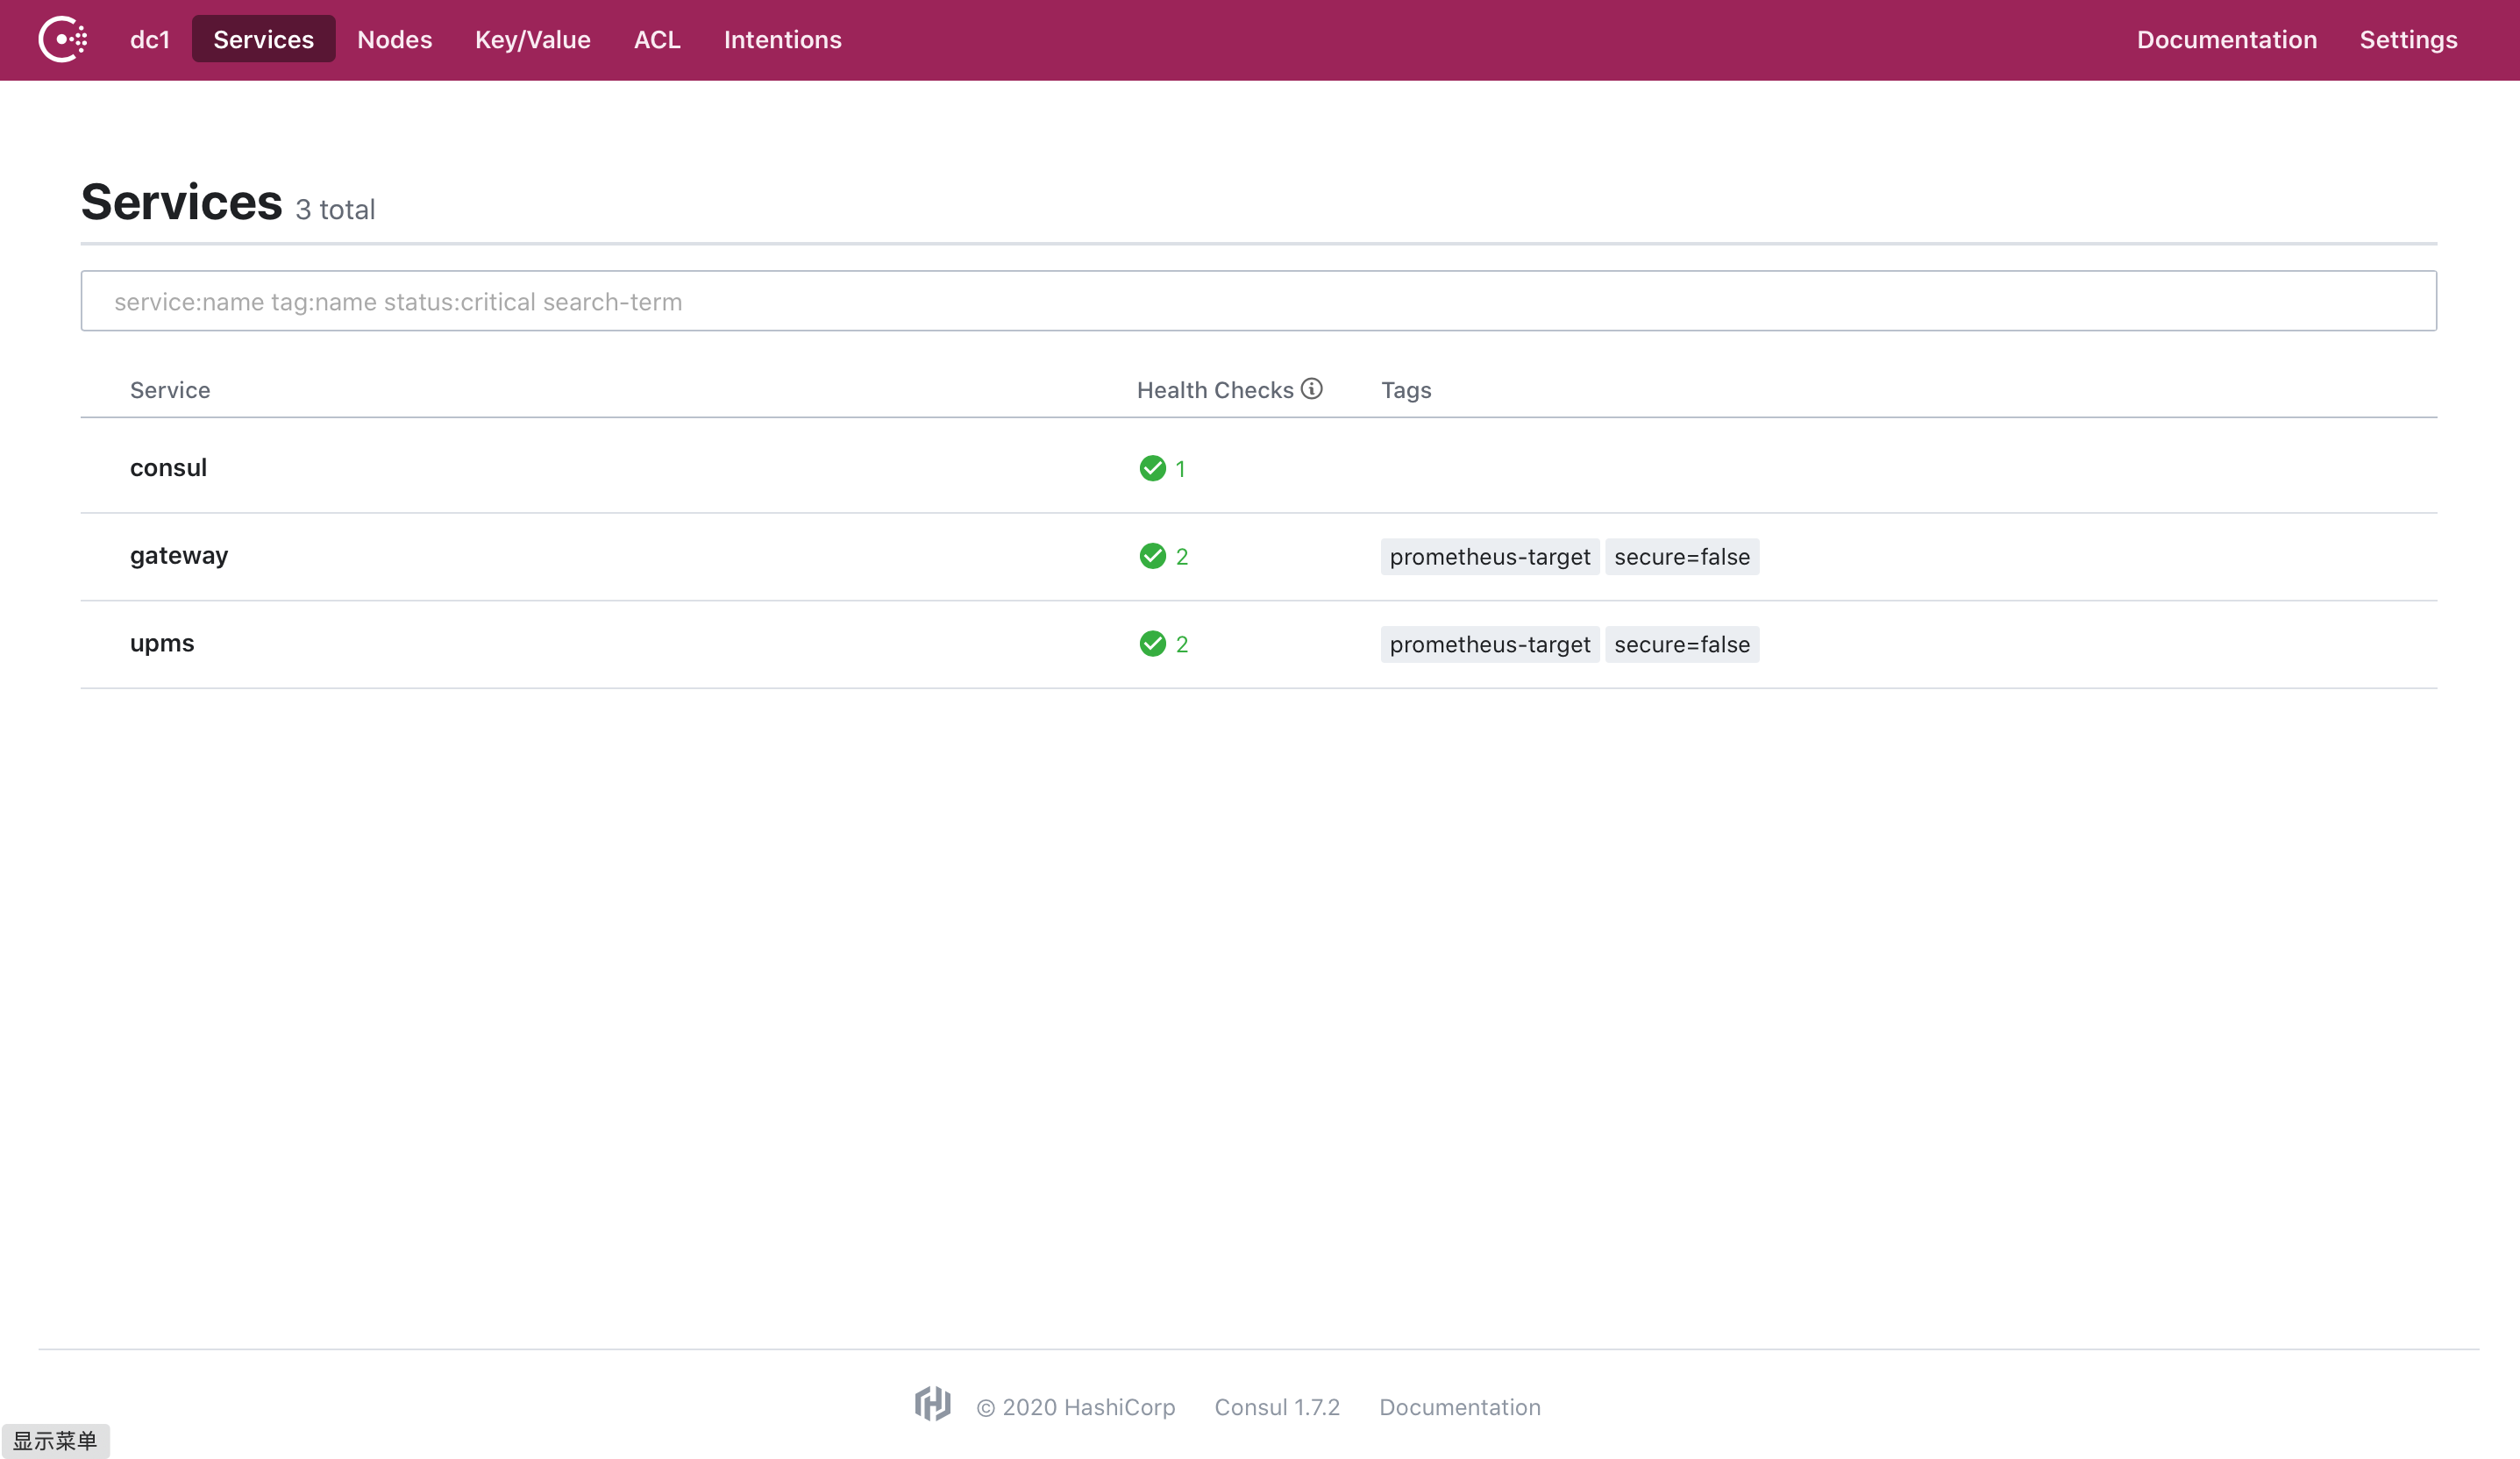Open the upms service details

(x=162, y=643)
